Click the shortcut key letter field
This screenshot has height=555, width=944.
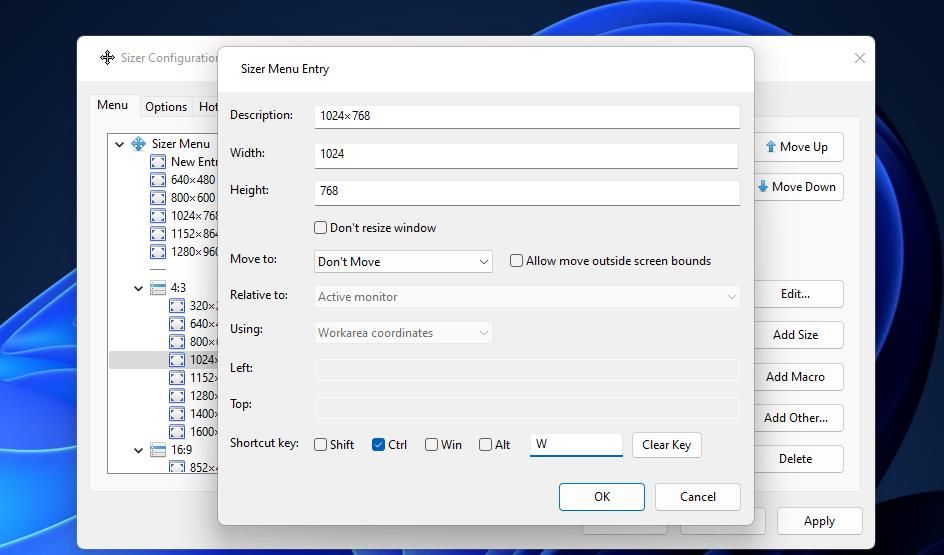576,444
